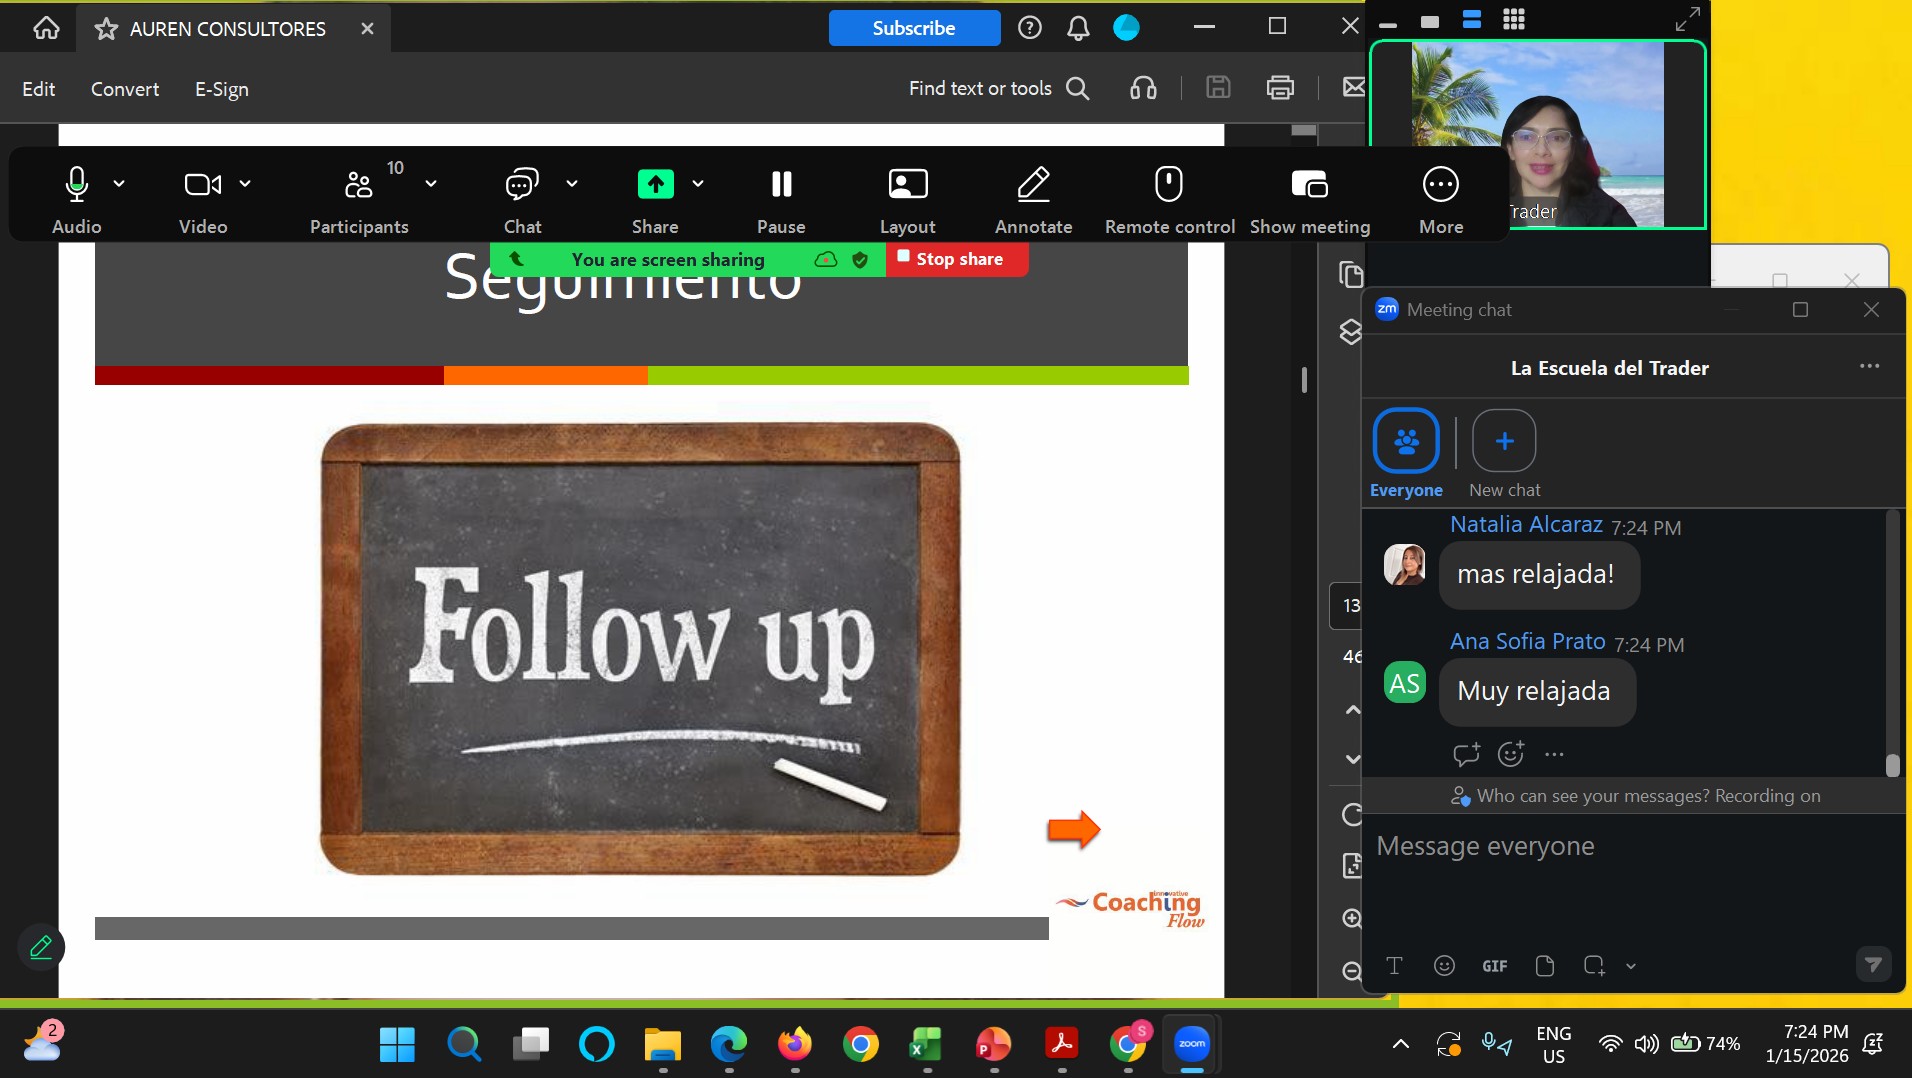1912x1078 pixels.
Task: Open the emoji picker in chat
Action: tap(1444, 965)
